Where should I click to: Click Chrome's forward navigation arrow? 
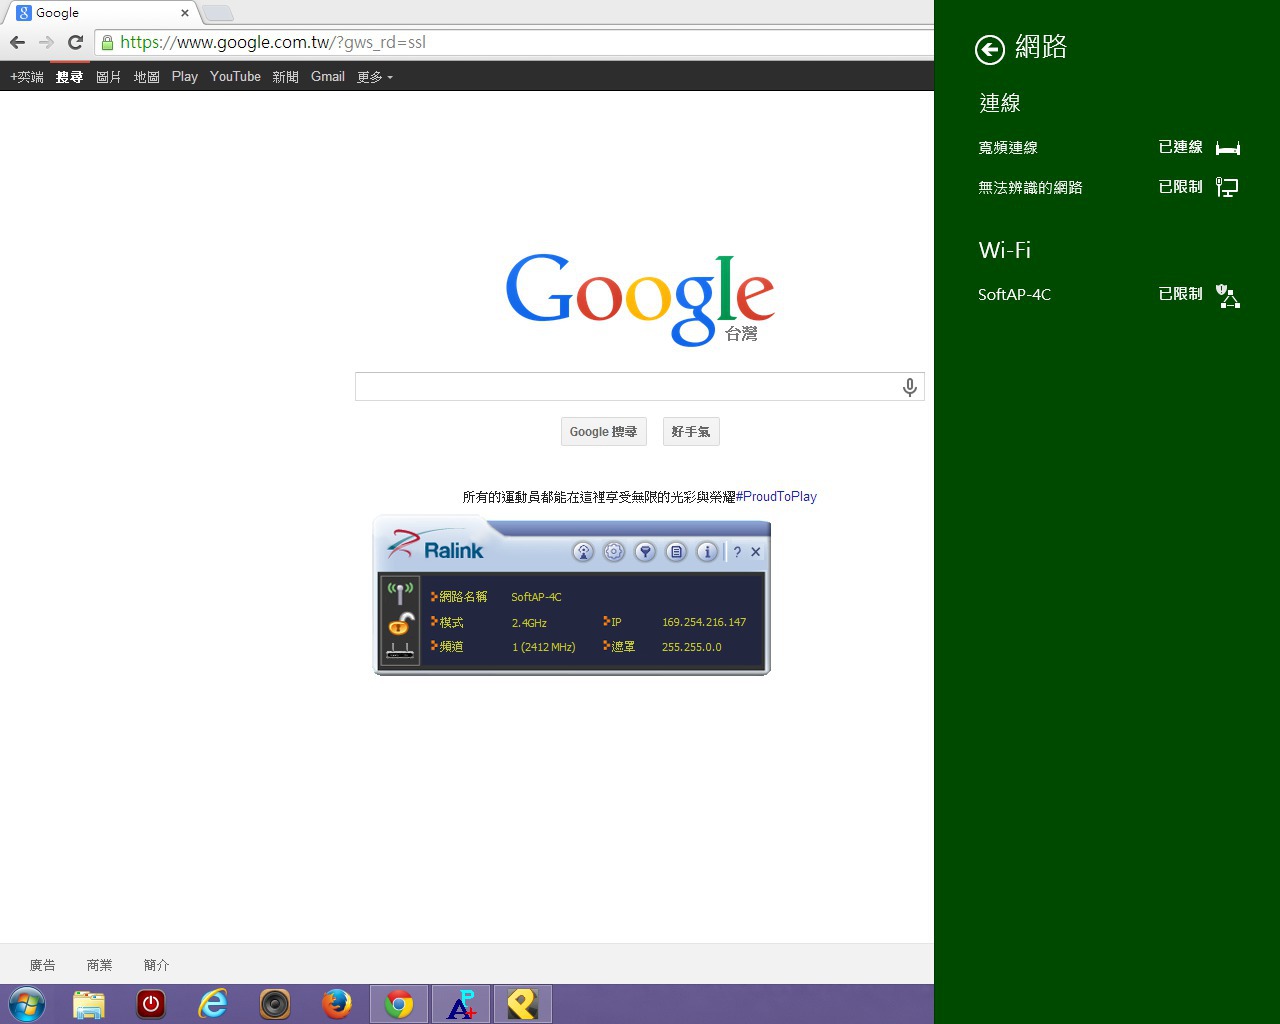(46, 42)
